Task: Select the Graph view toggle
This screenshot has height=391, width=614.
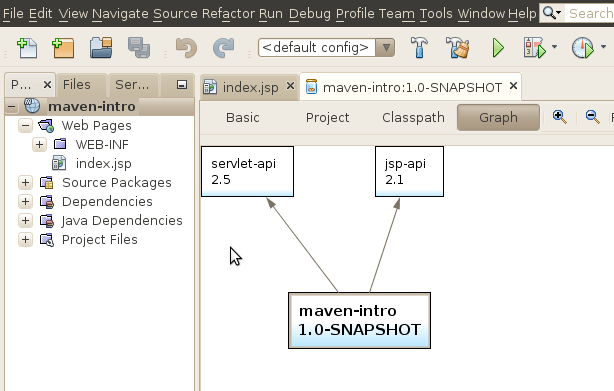Action: click(498, 117)
